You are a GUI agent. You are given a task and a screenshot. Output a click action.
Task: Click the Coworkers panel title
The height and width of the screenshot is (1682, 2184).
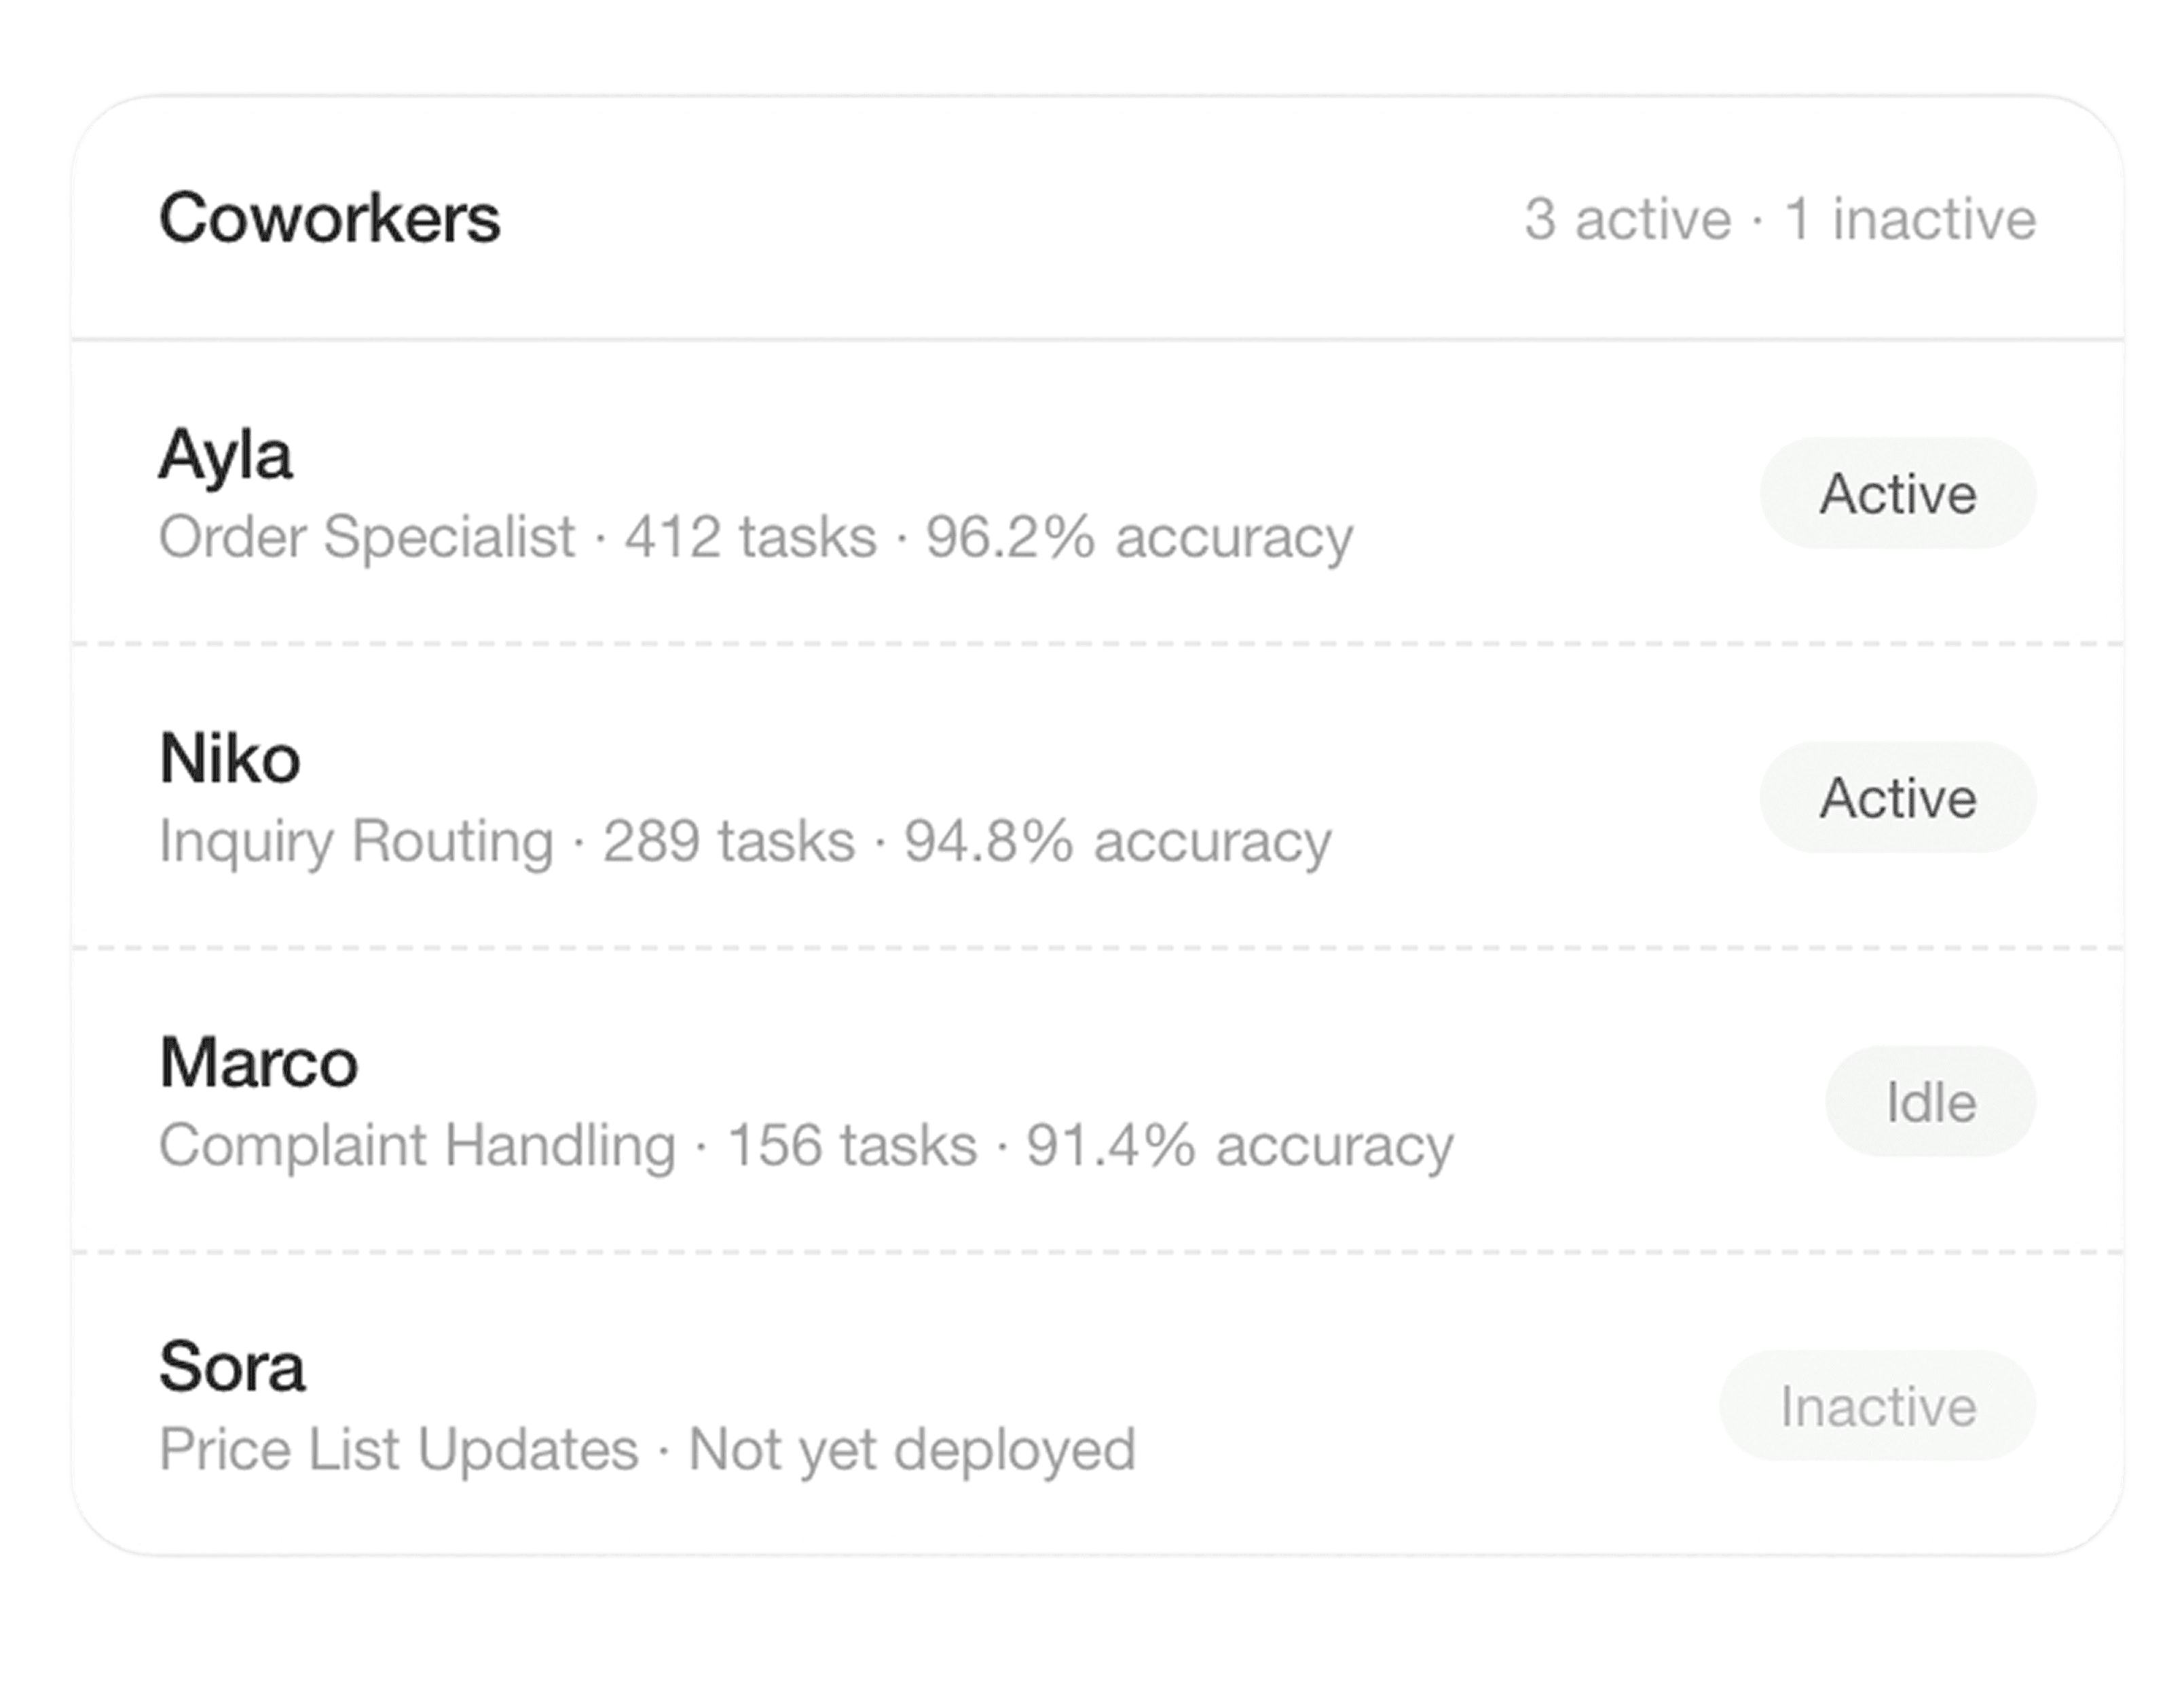pos(330,218)
